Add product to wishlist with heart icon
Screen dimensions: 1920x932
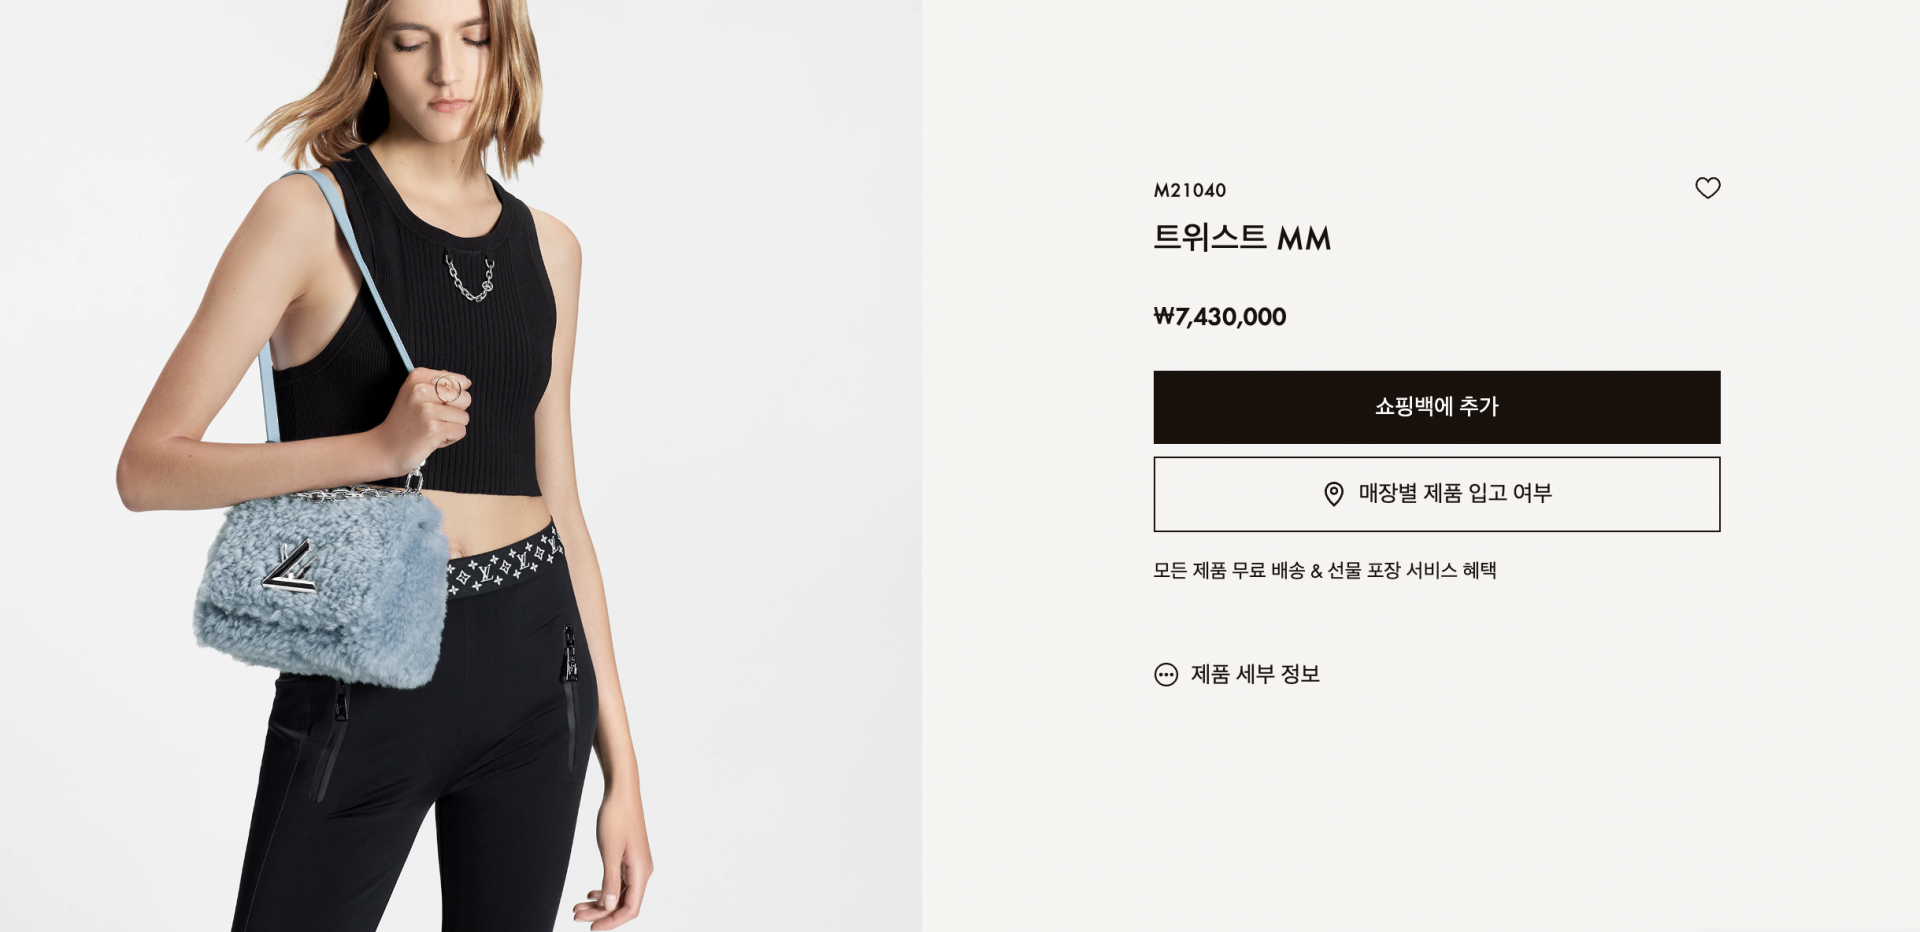coord(1707,188)
